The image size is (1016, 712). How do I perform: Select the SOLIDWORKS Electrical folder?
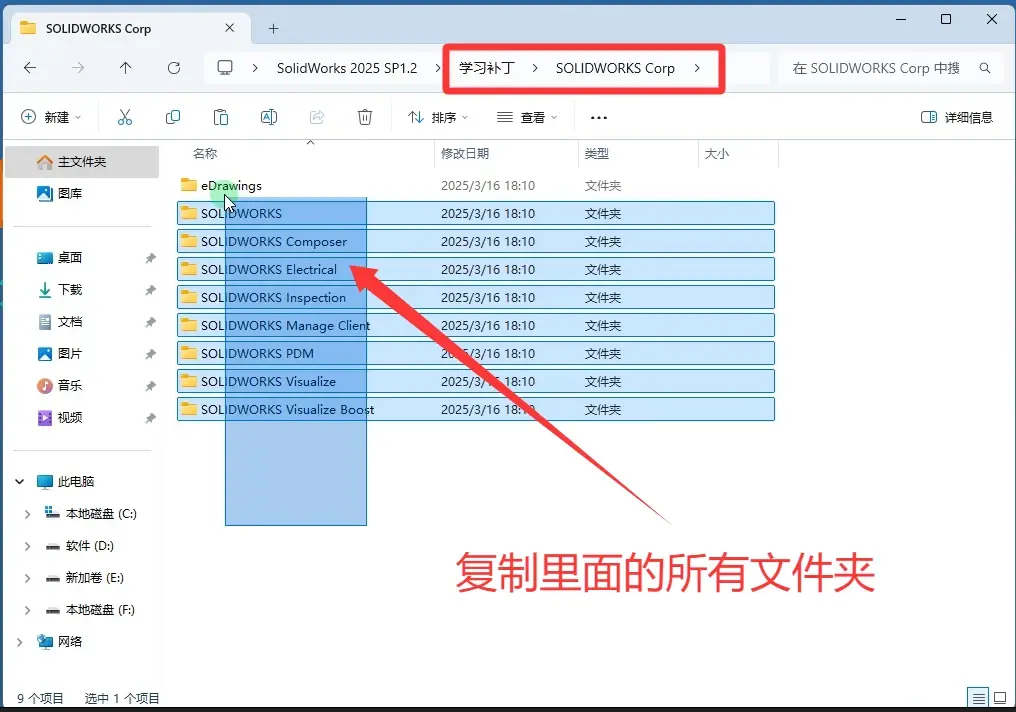tap(476, 269)
